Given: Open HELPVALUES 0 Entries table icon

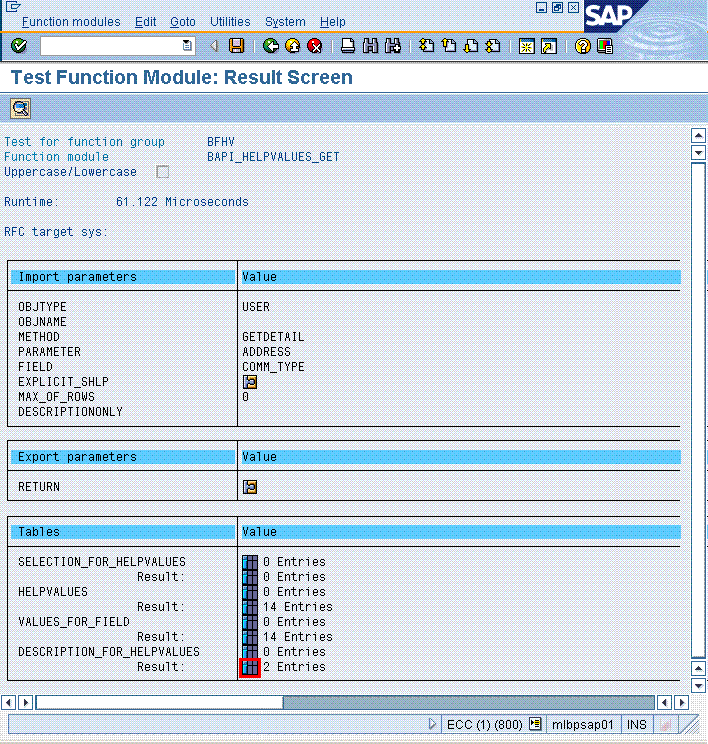Looking at the screenshot, I should tap(250, 592).
